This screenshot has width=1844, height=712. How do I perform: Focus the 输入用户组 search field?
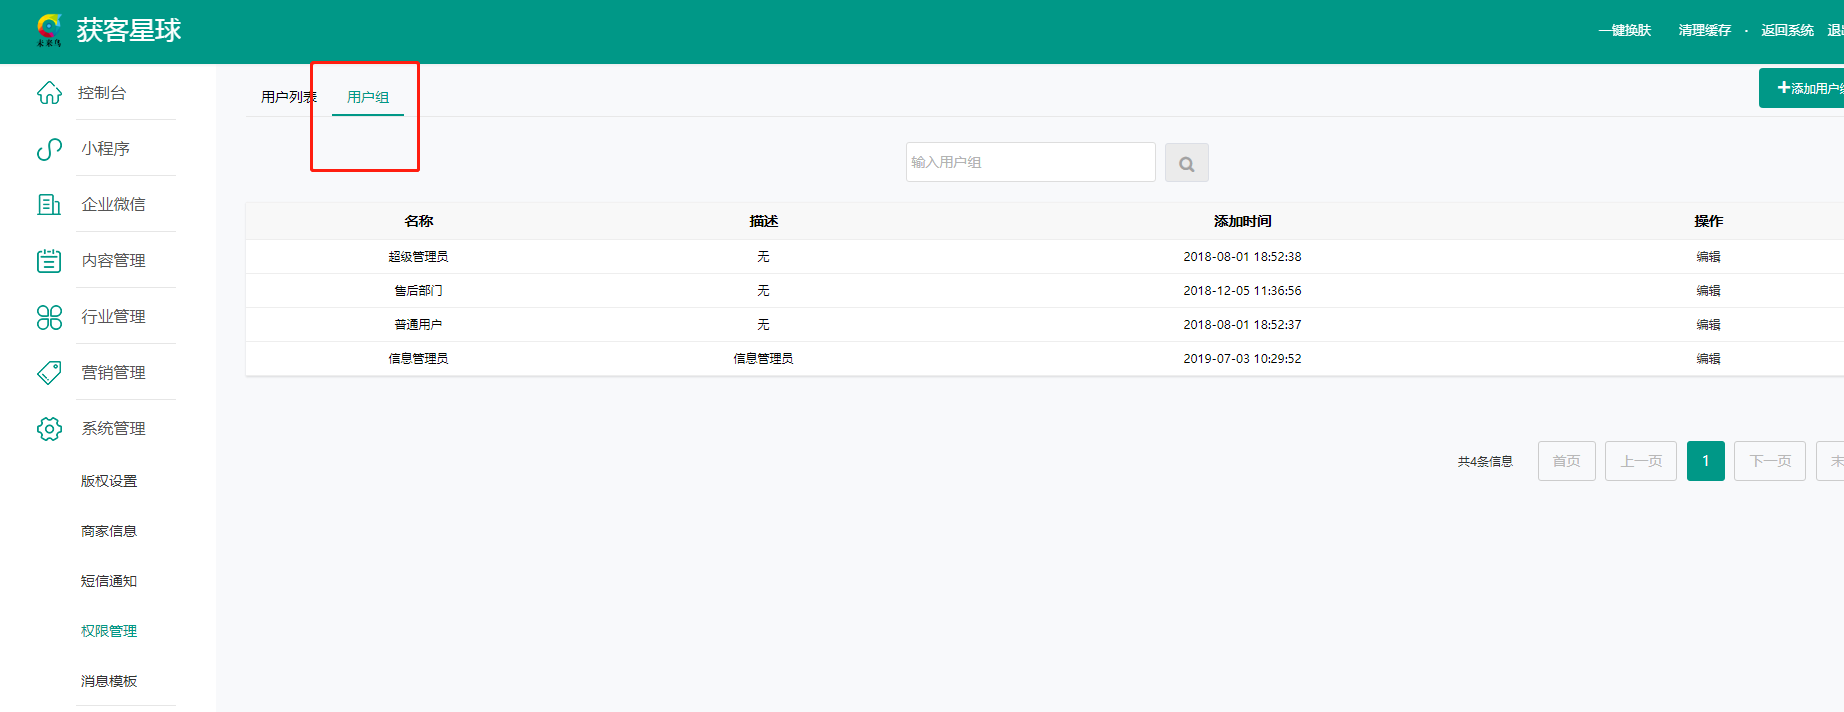click(1030, 162)
